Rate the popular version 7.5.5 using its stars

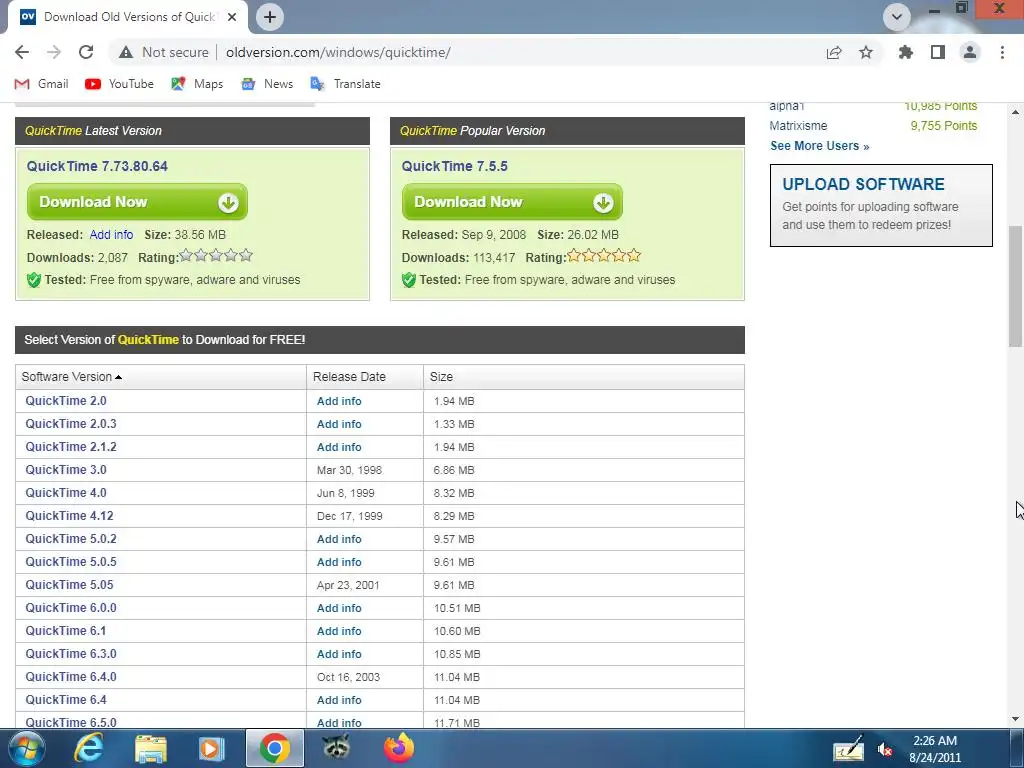(x=603, y=255)
